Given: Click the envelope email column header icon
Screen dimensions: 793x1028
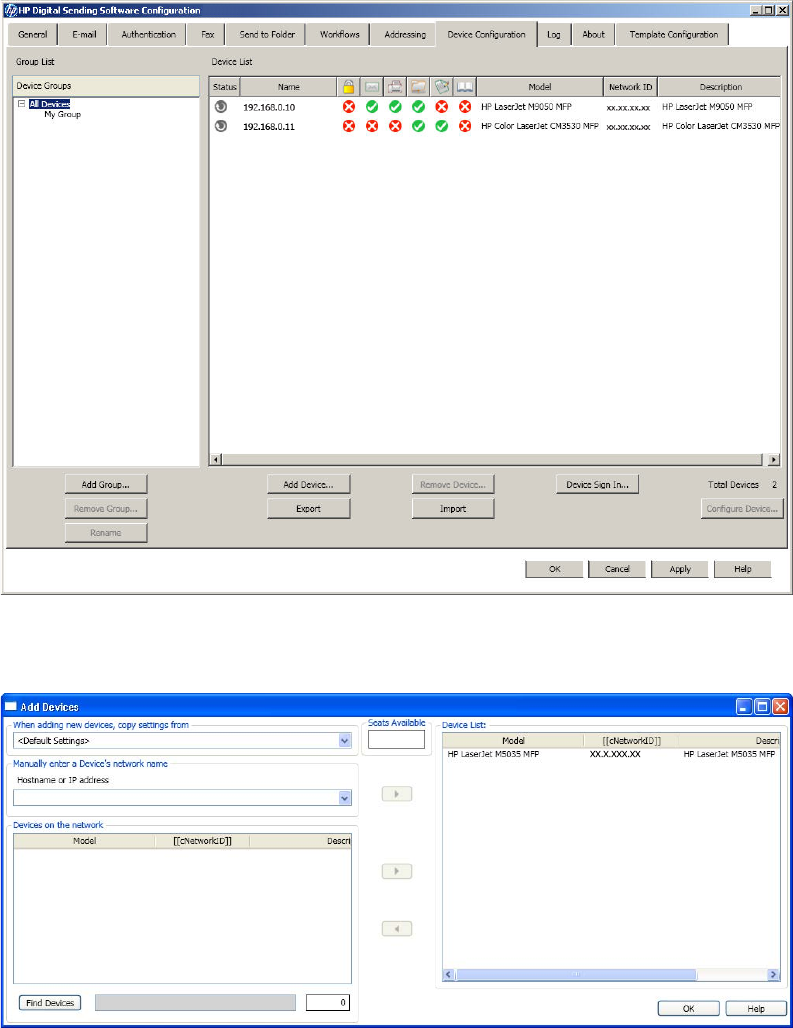Looking at the screenshot, I should pos(372,87).
